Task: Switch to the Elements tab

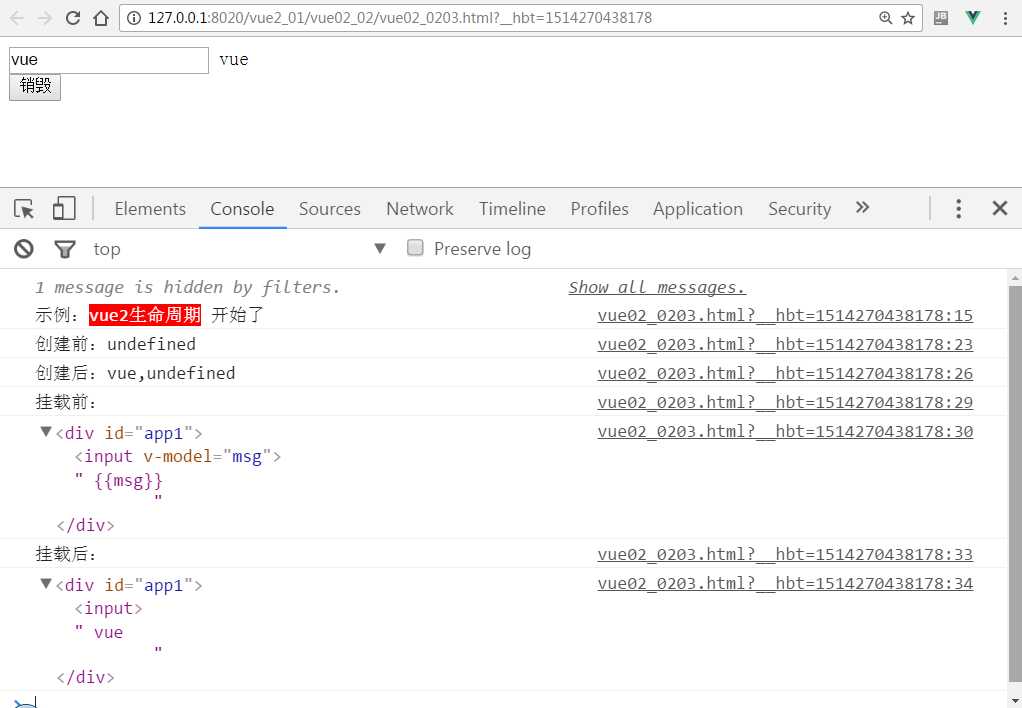Action: pos(150,209)
